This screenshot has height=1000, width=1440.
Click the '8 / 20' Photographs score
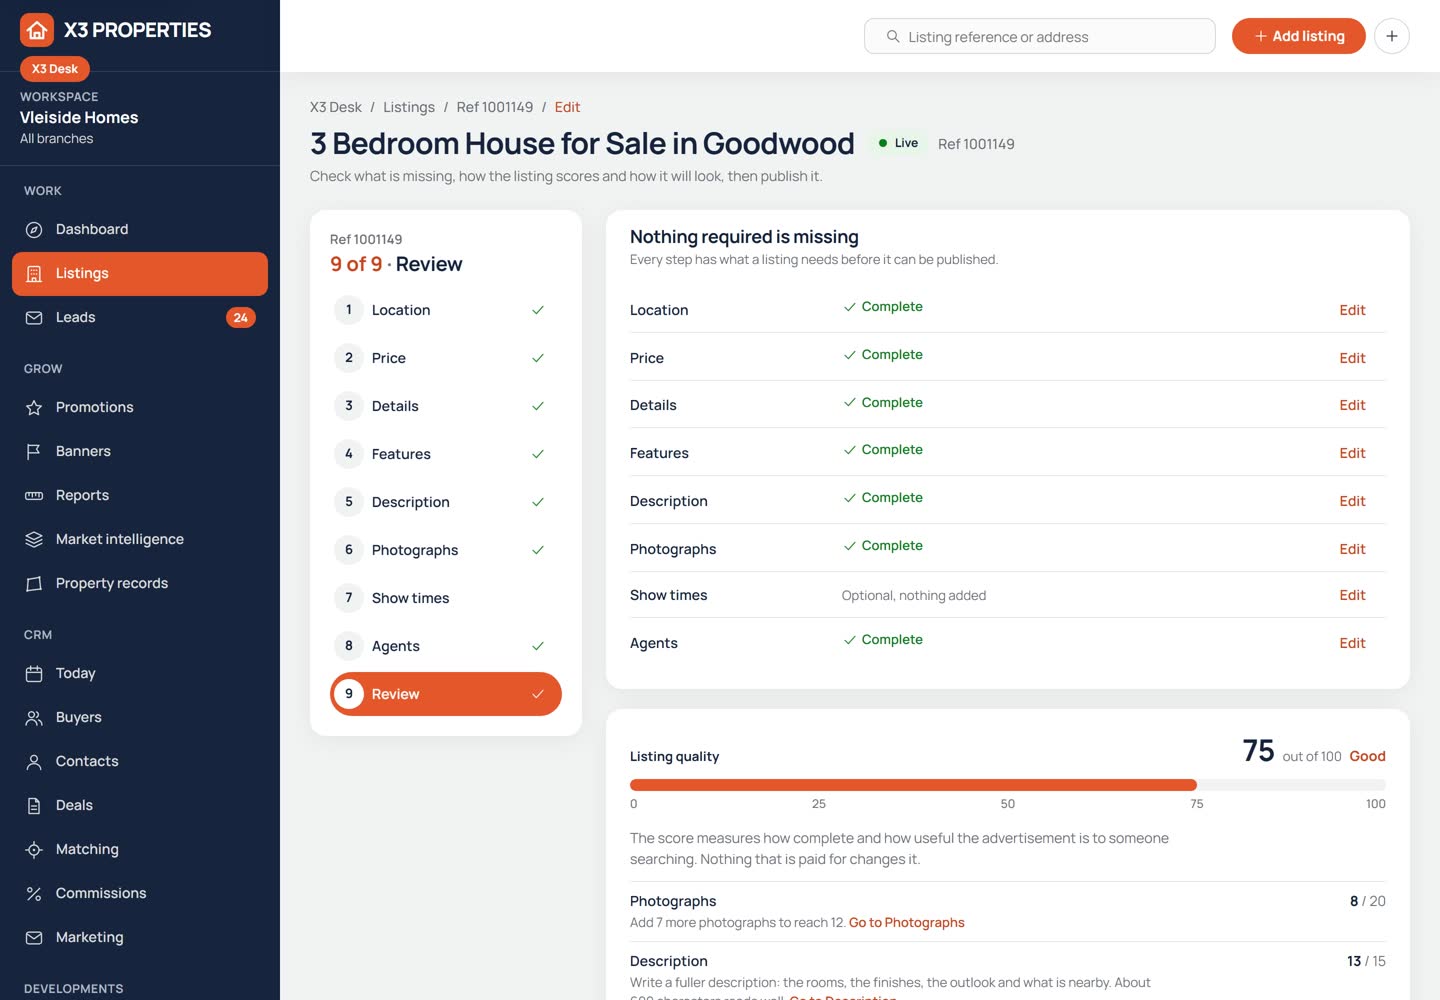[x=1367, y=901]
